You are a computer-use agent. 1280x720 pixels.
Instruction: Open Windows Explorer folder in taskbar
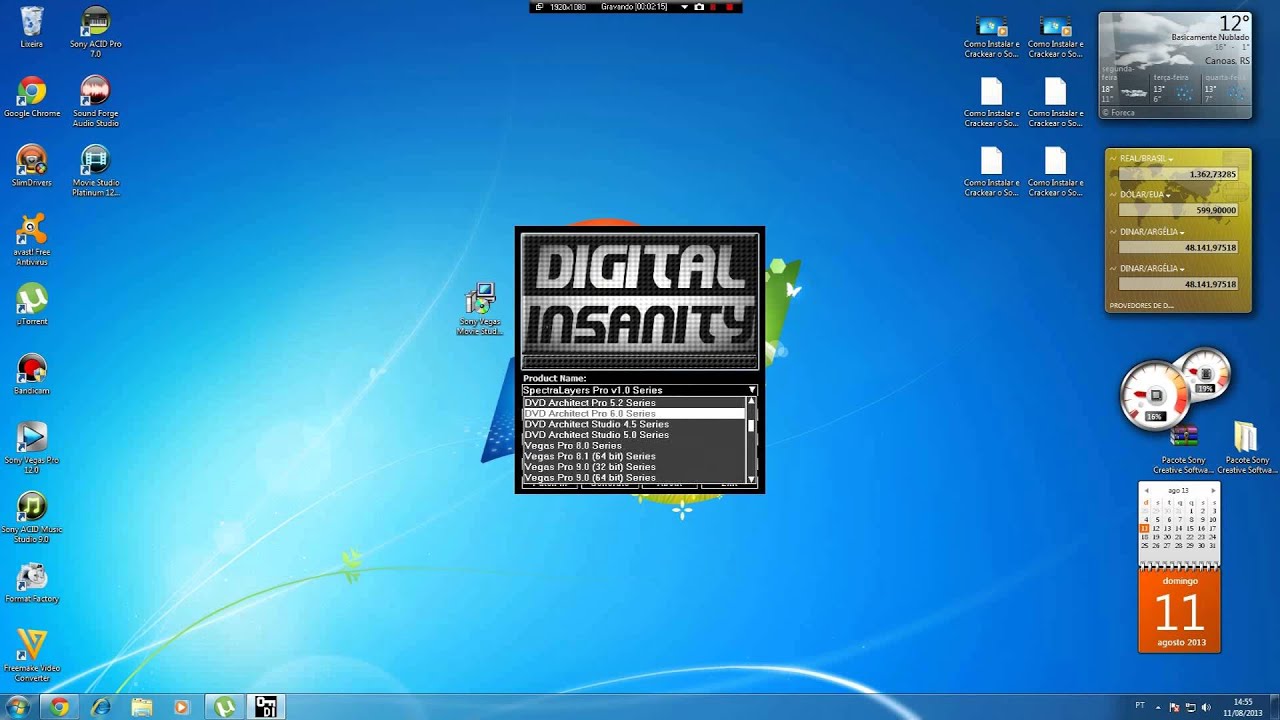(x=142, y=707)
